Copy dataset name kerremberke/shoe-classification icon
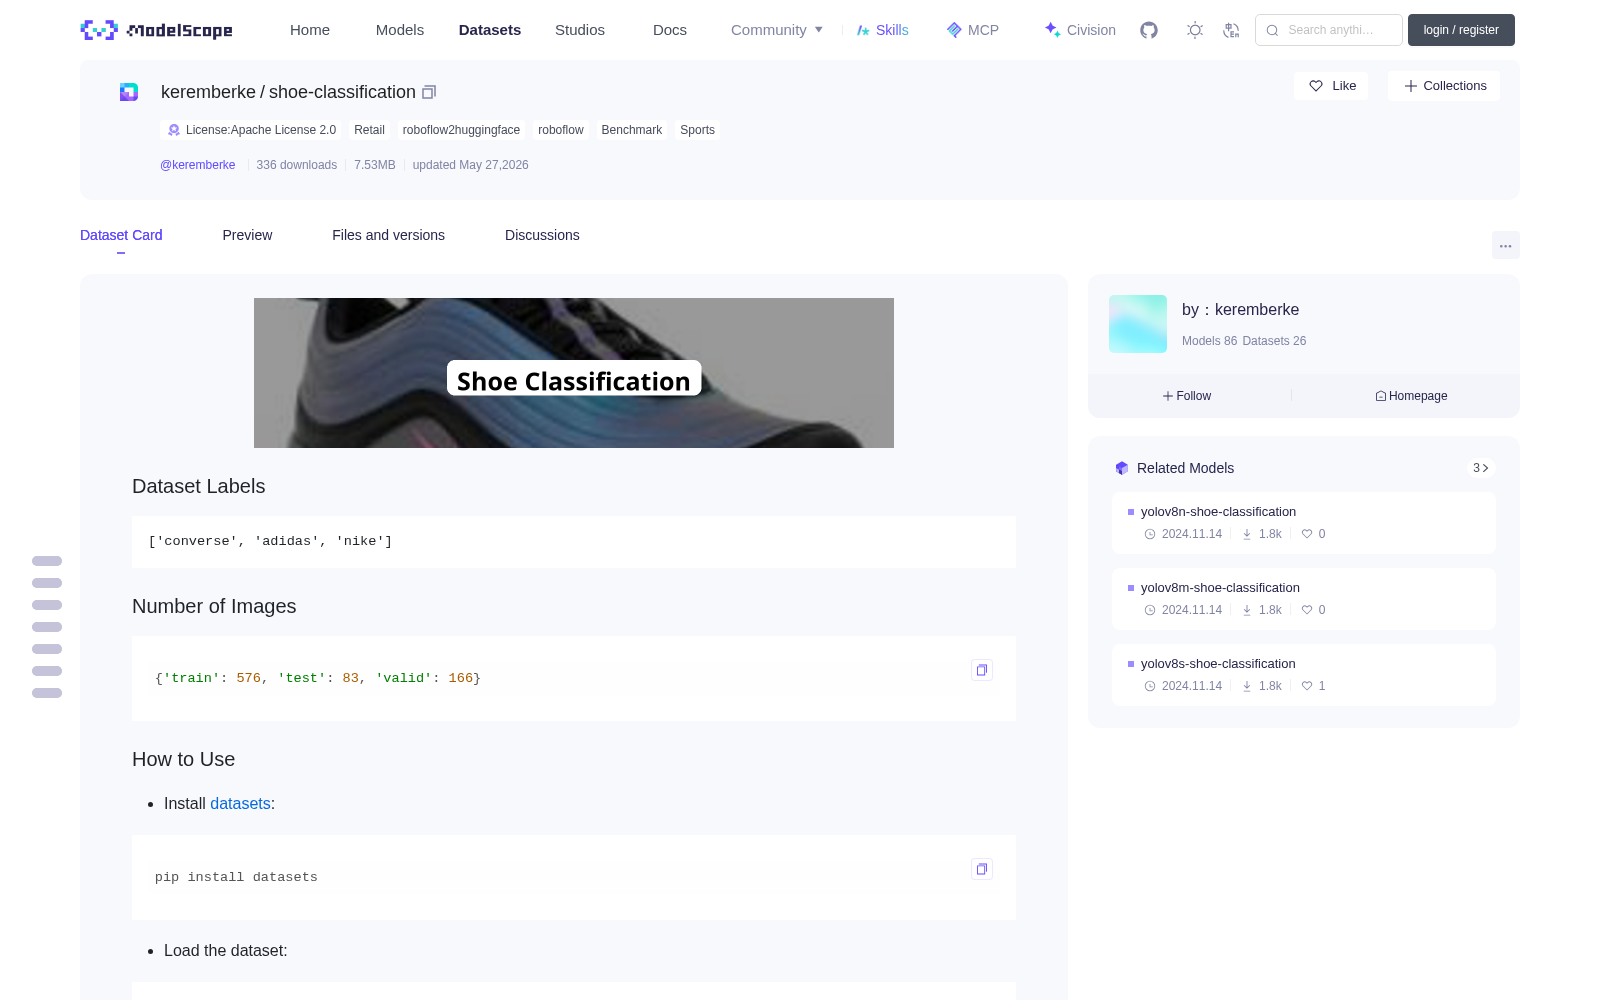The image size is (1600, 1000). coord(429,92)
